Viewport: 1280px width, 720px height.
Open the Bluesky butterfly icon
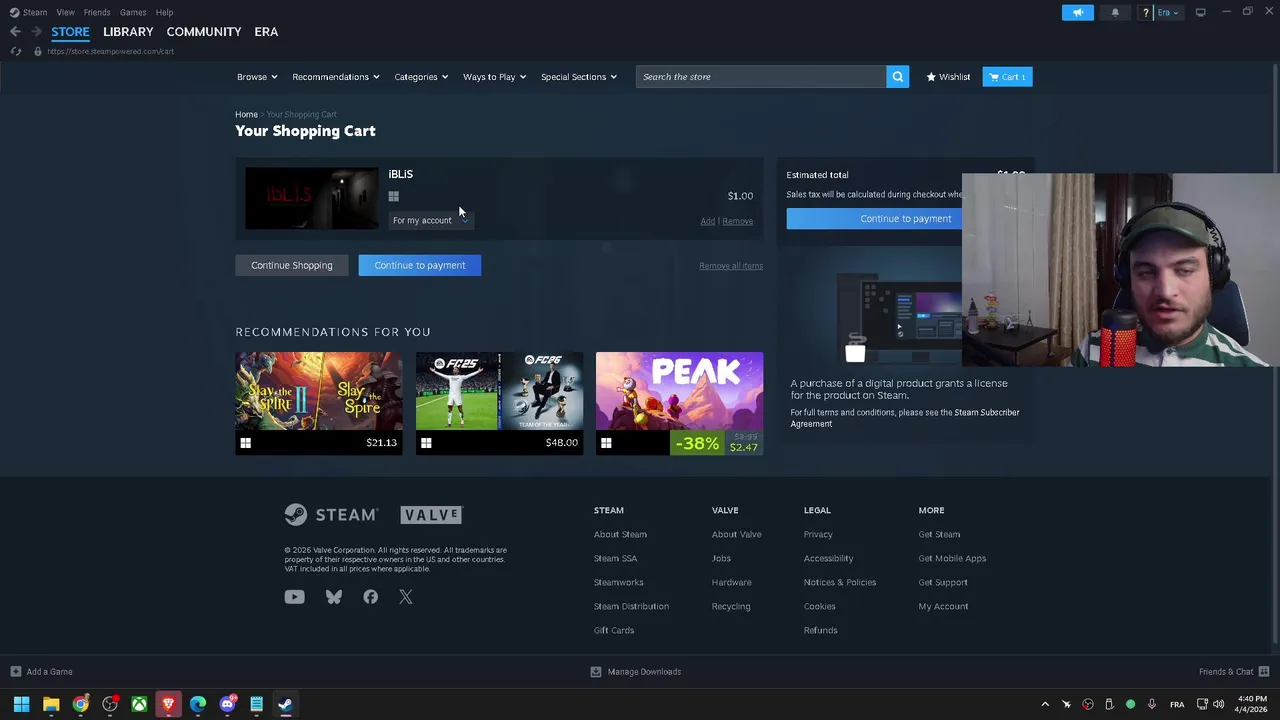[334, 597]
